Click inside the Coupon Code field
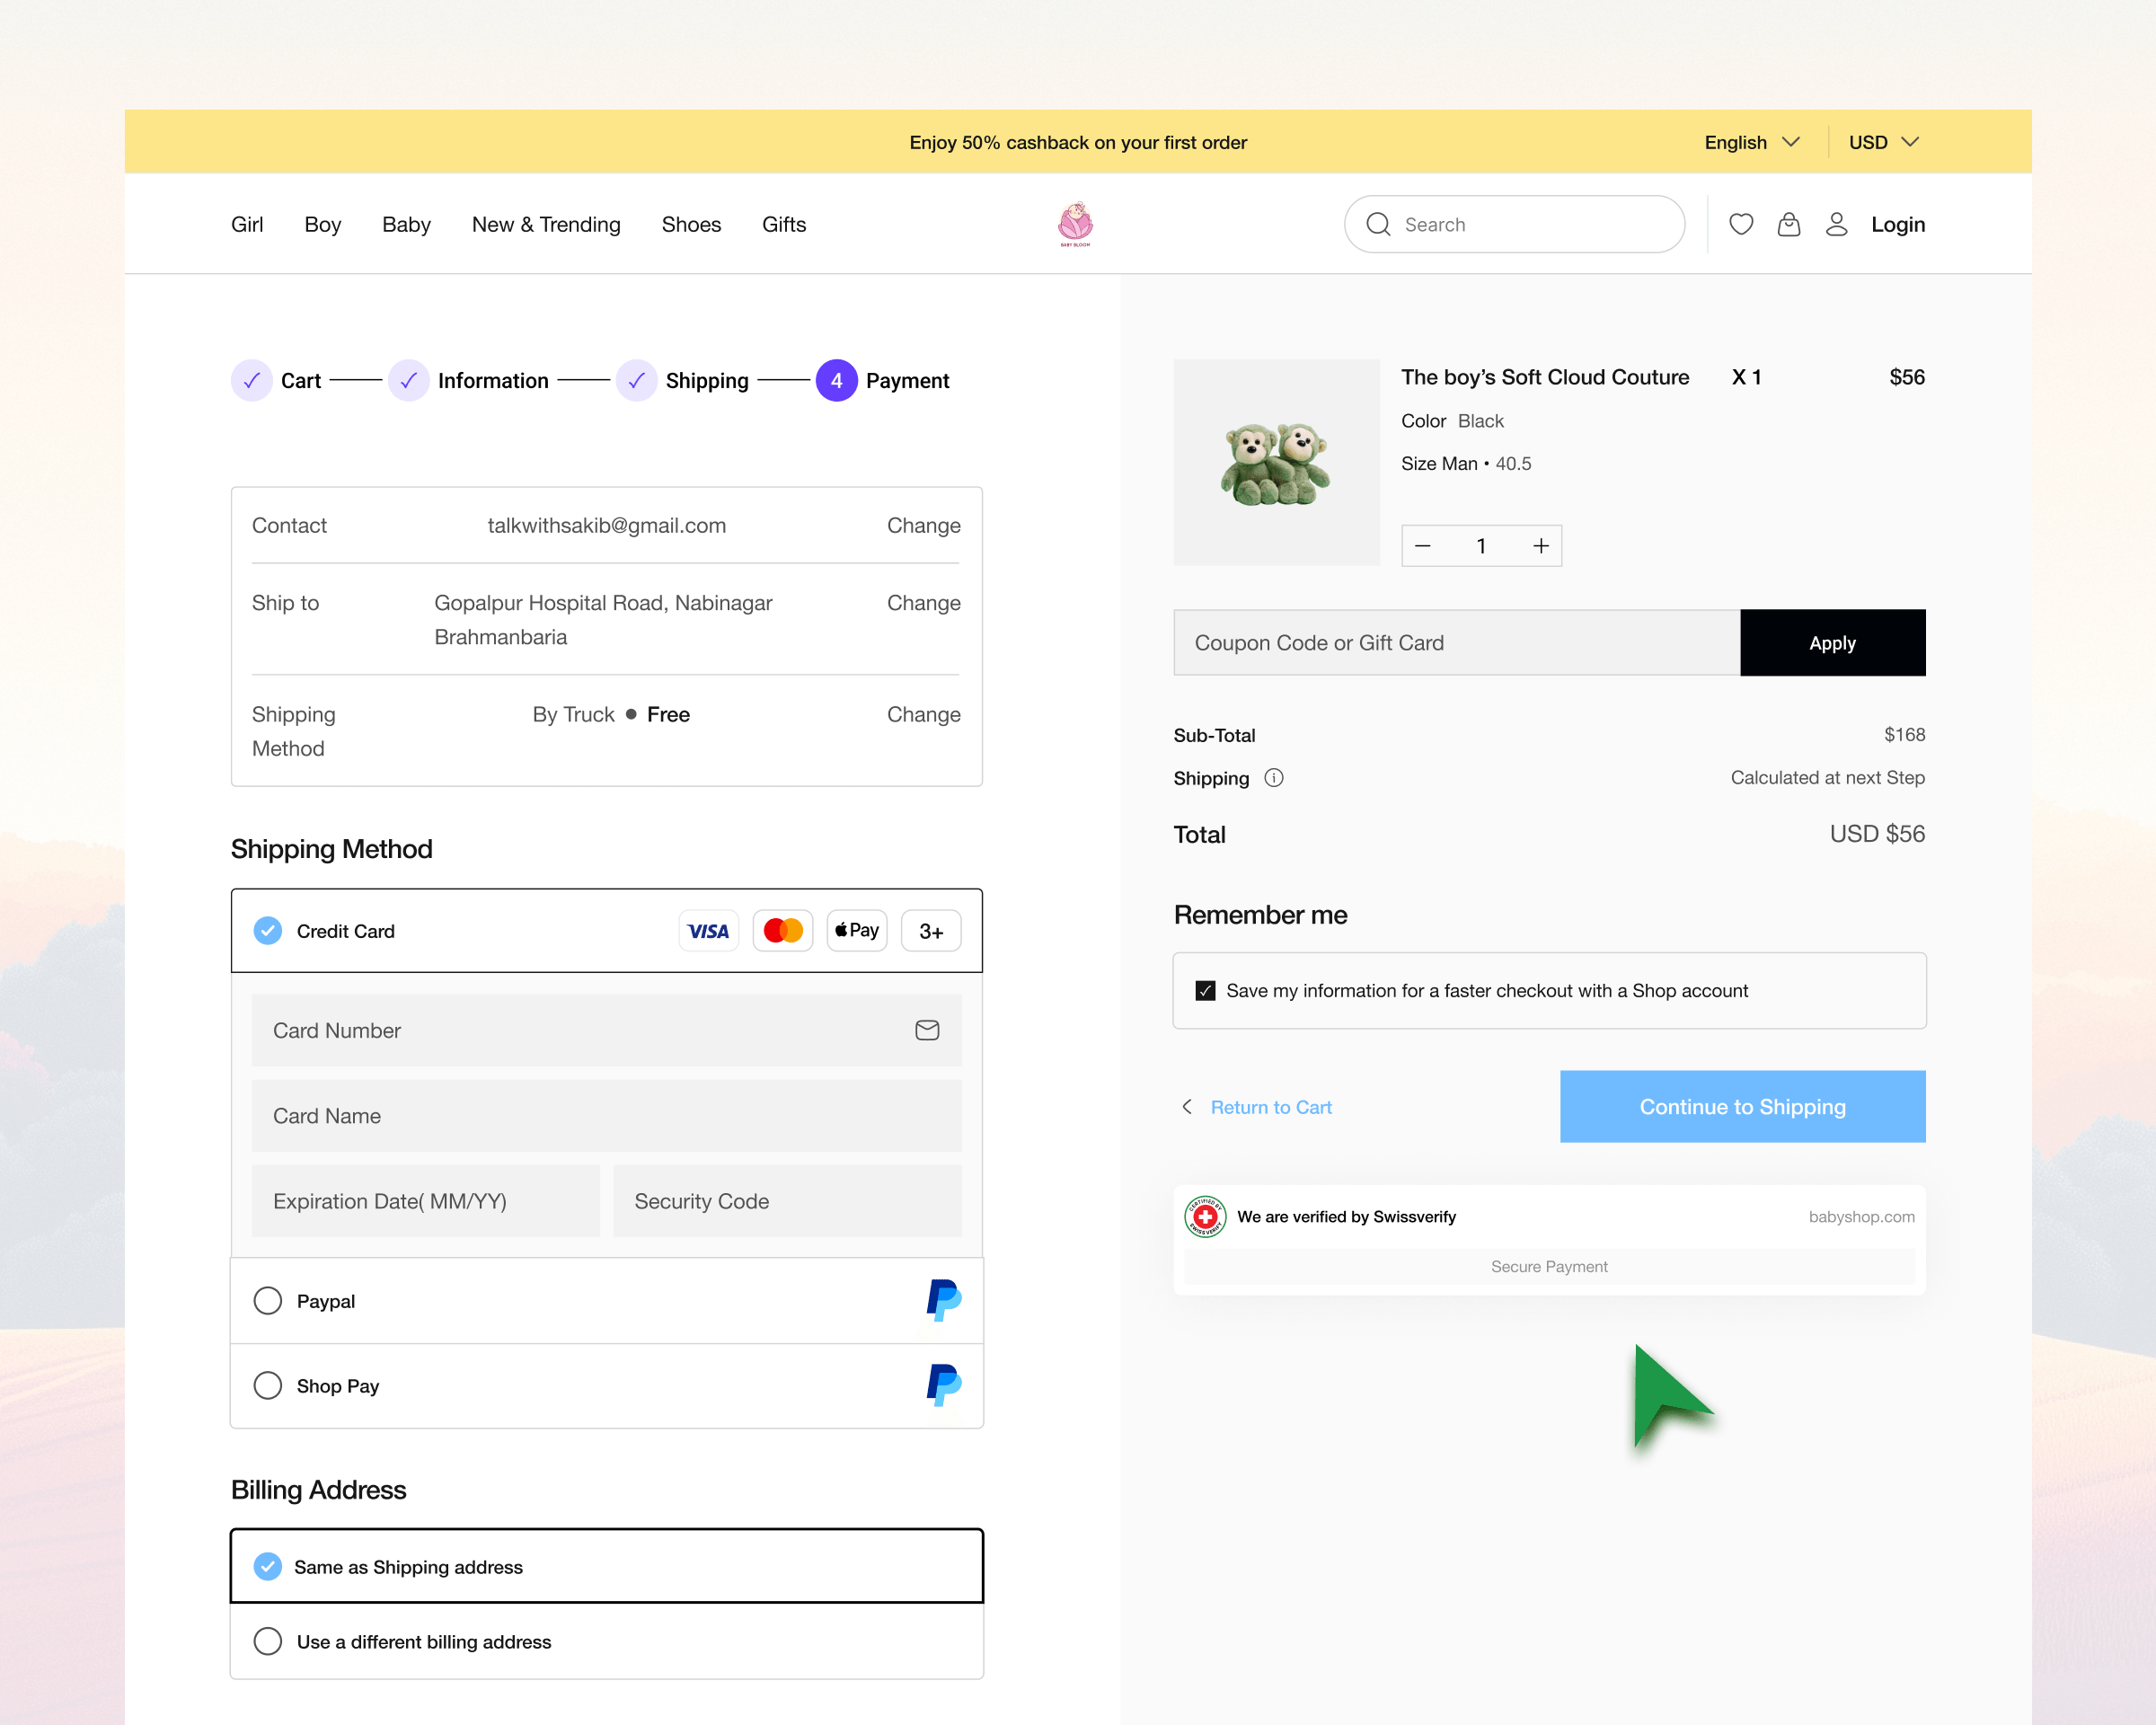Screen dimensions: 2156x1725 [1456, 643]
